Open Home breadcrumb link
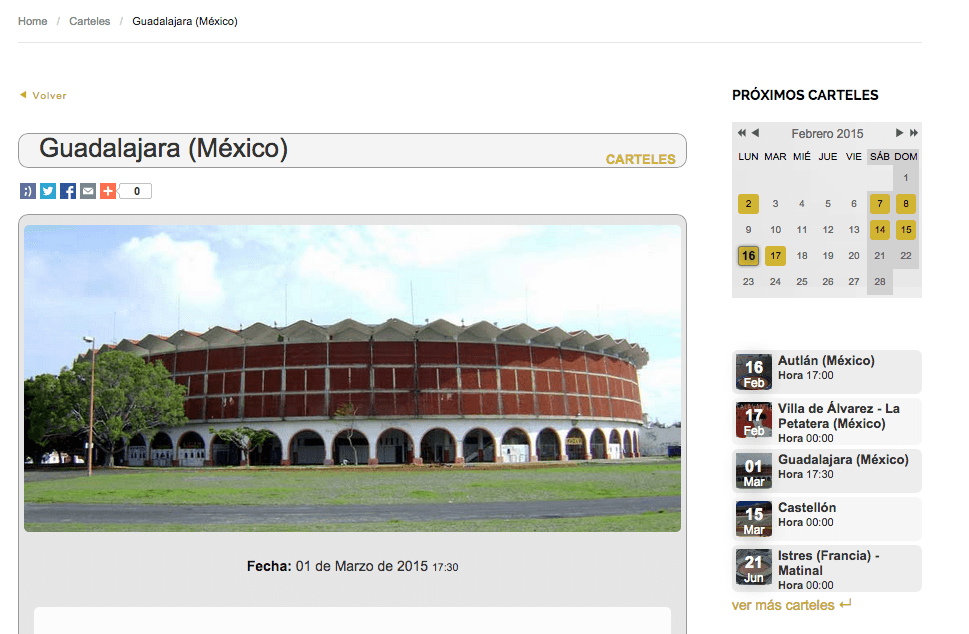Image resolution: width=969 pixels, height=634 pixels. coord(33,21)
